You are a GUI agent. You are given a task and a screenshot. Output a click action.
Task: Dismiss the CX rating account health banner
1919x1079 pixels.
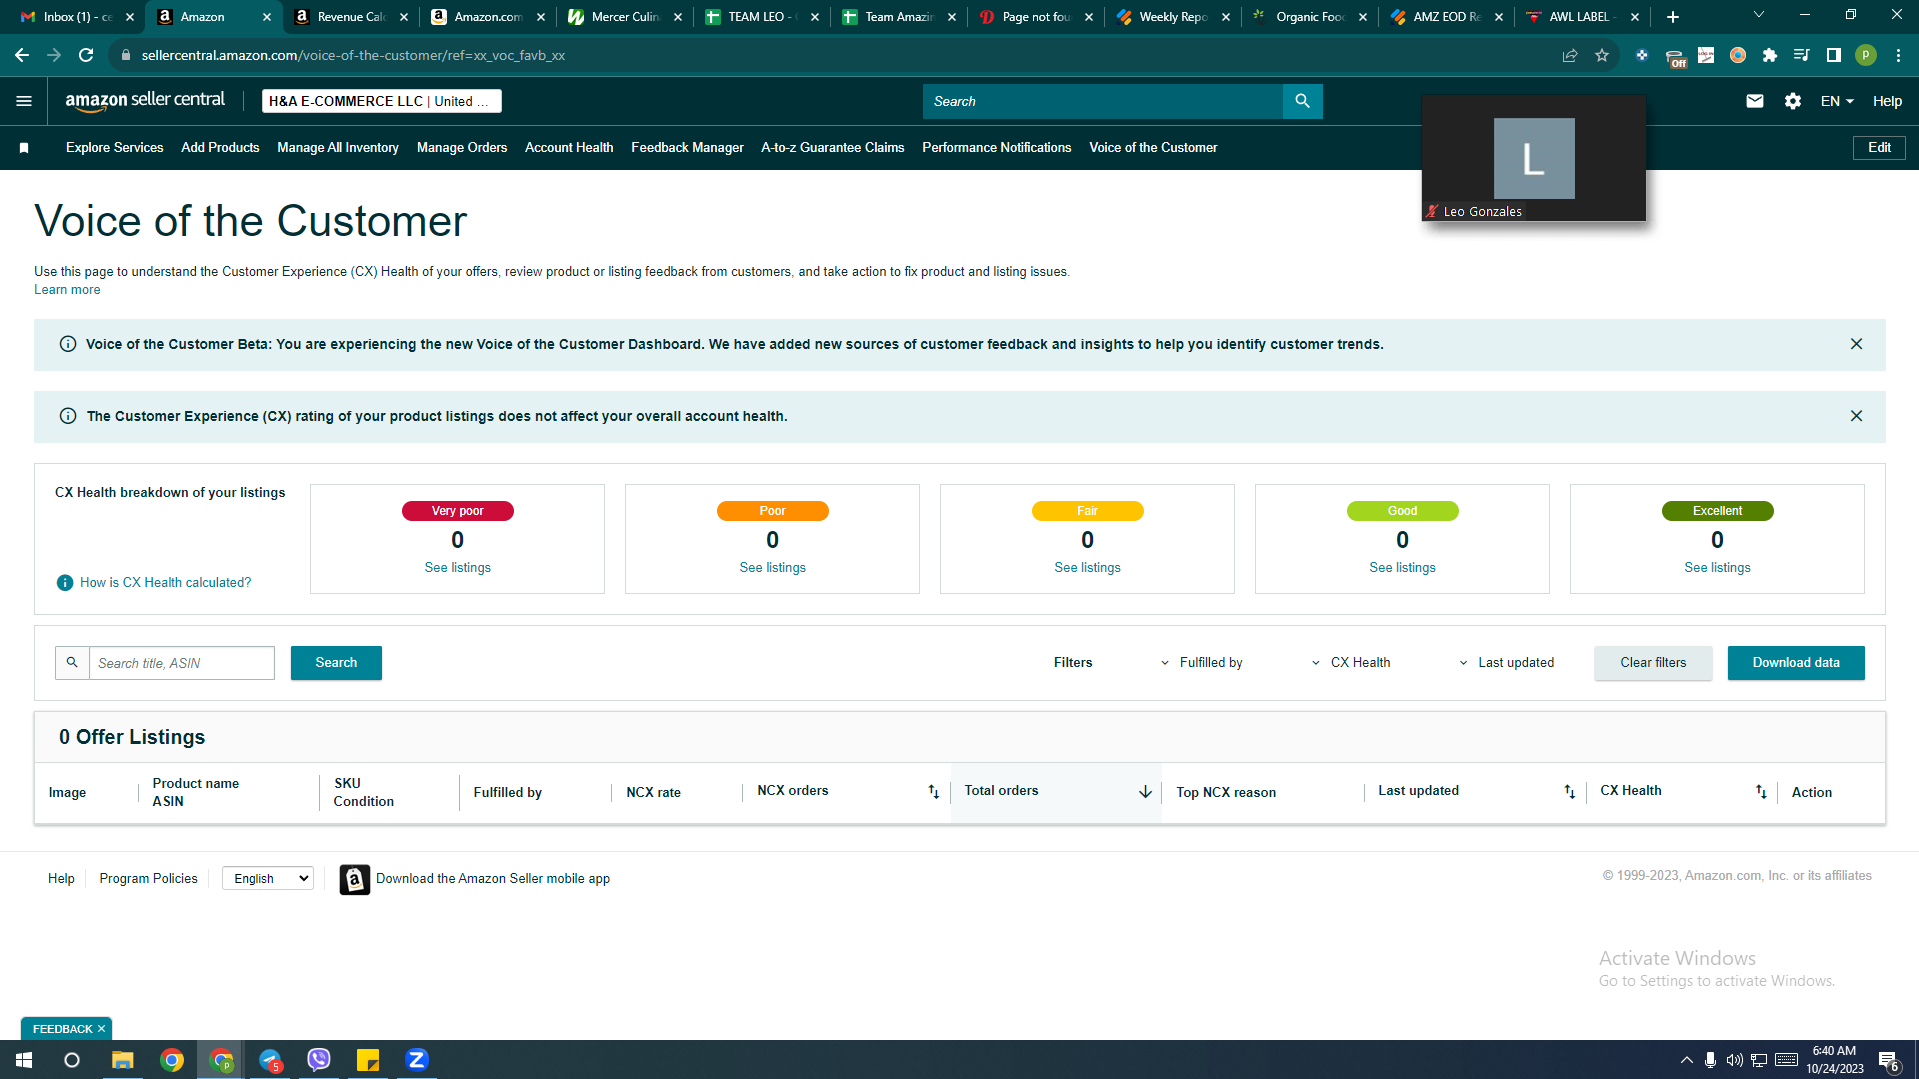1856,416
